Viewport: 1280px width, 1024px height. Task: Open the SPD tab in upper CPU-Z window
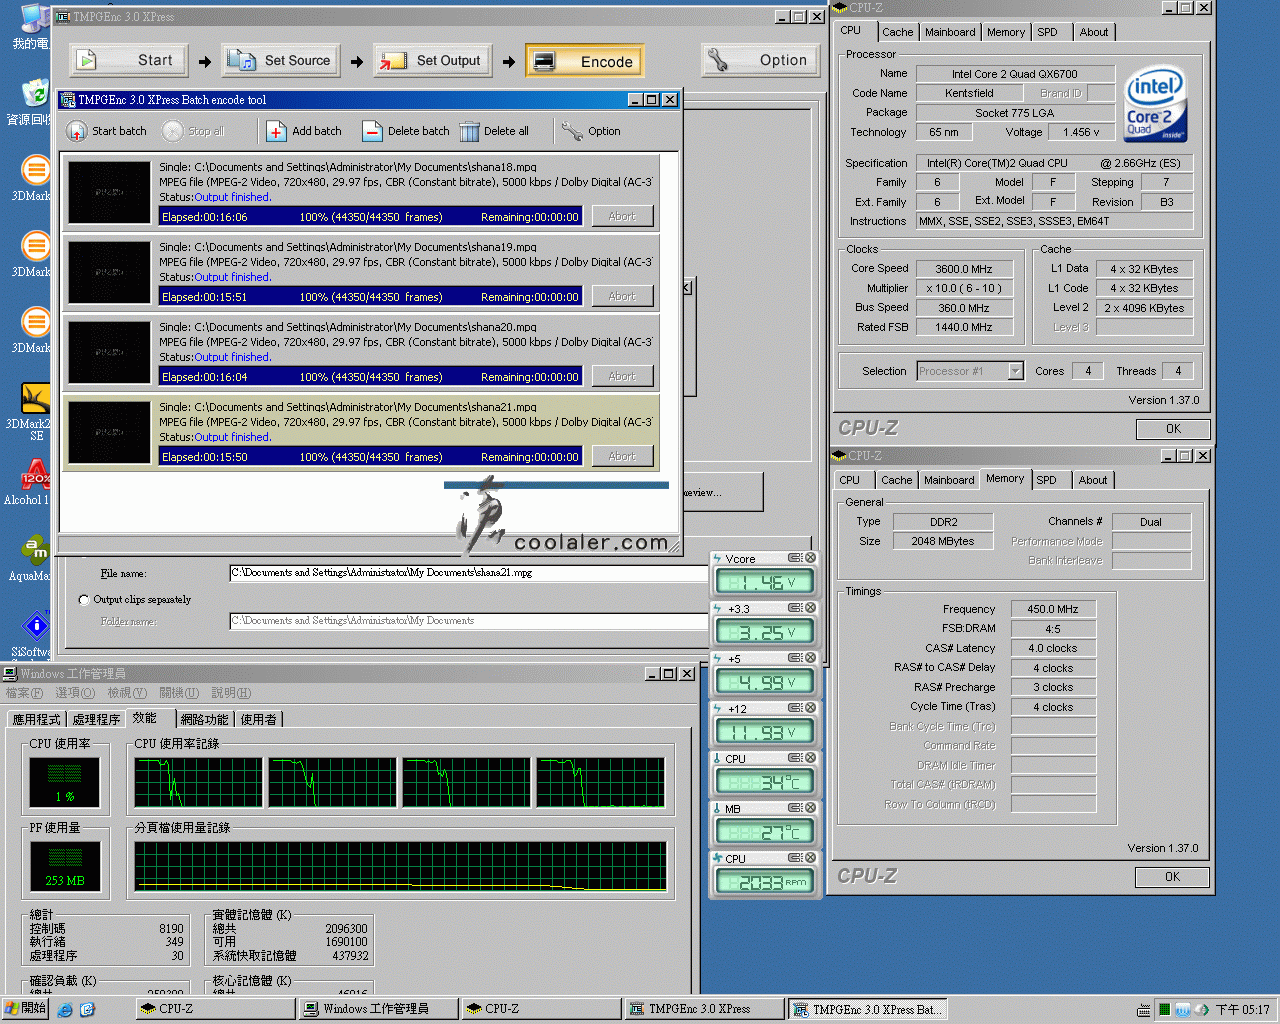(x=1047, y=32)
